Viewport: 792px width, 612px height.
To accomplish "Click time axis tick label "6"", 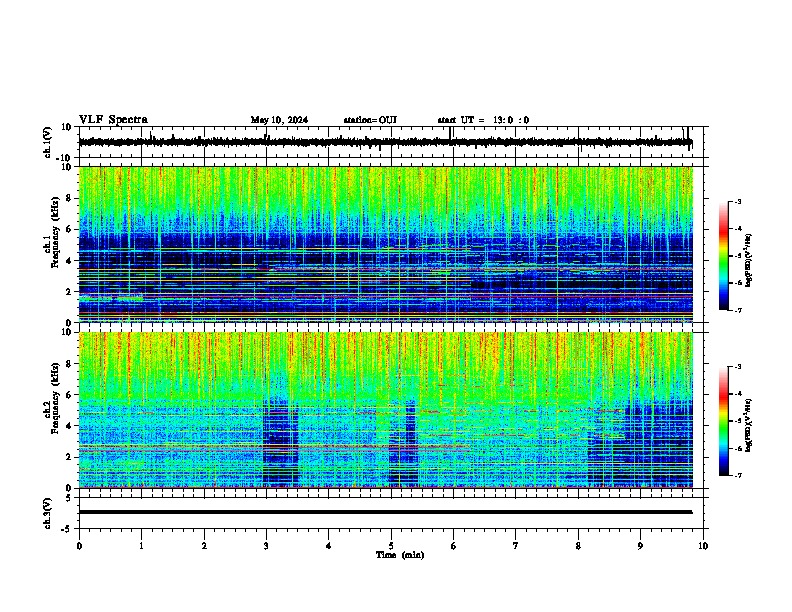I will pyautogui.click(x=454, y=546).
